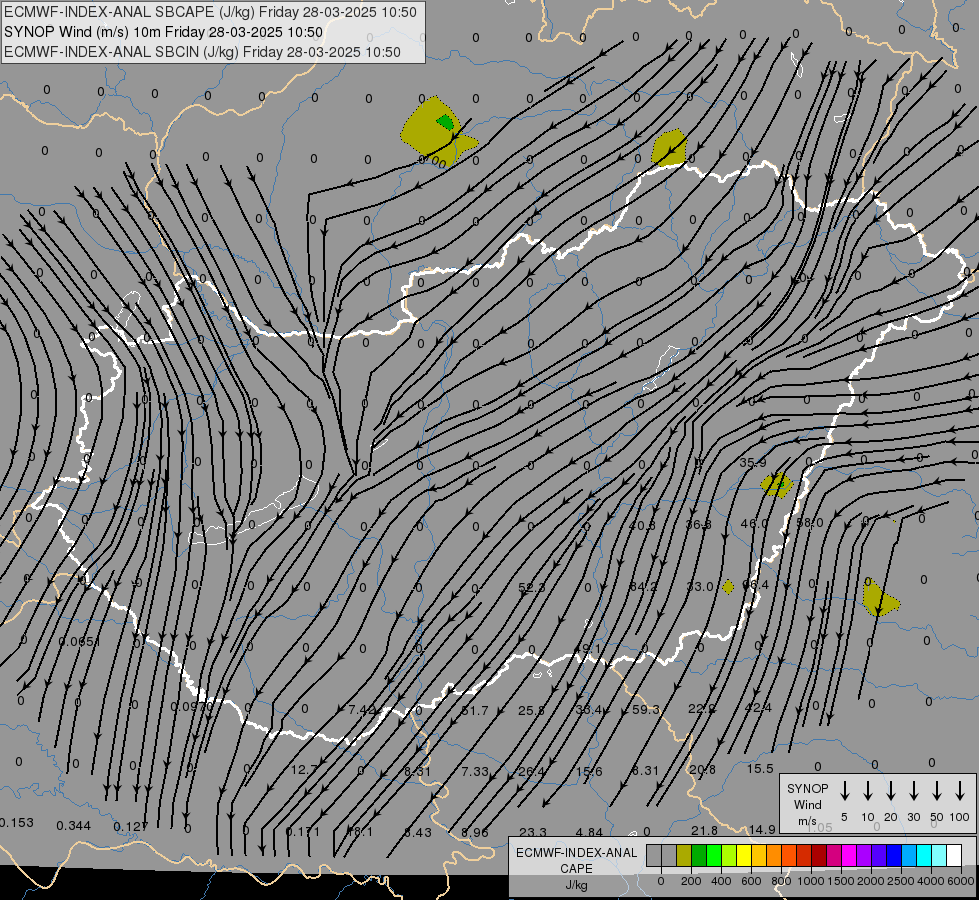The width and height of the screenshot is (979, 900).
Task: Click the olive CAPE patch beside the 35.9 value
Action: pos(777,485)
